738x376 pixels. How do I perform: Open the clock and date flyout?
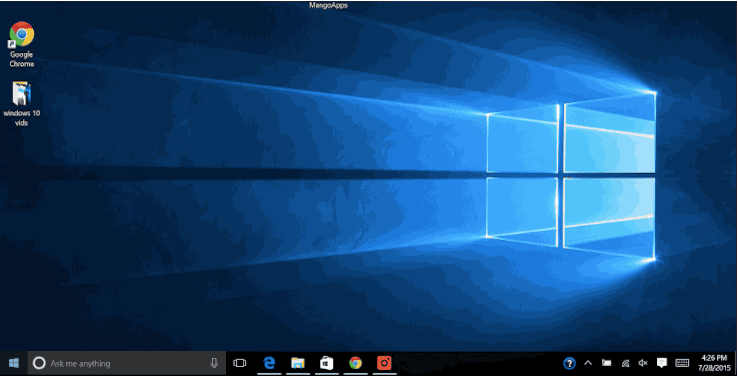[x=714, y=363]
